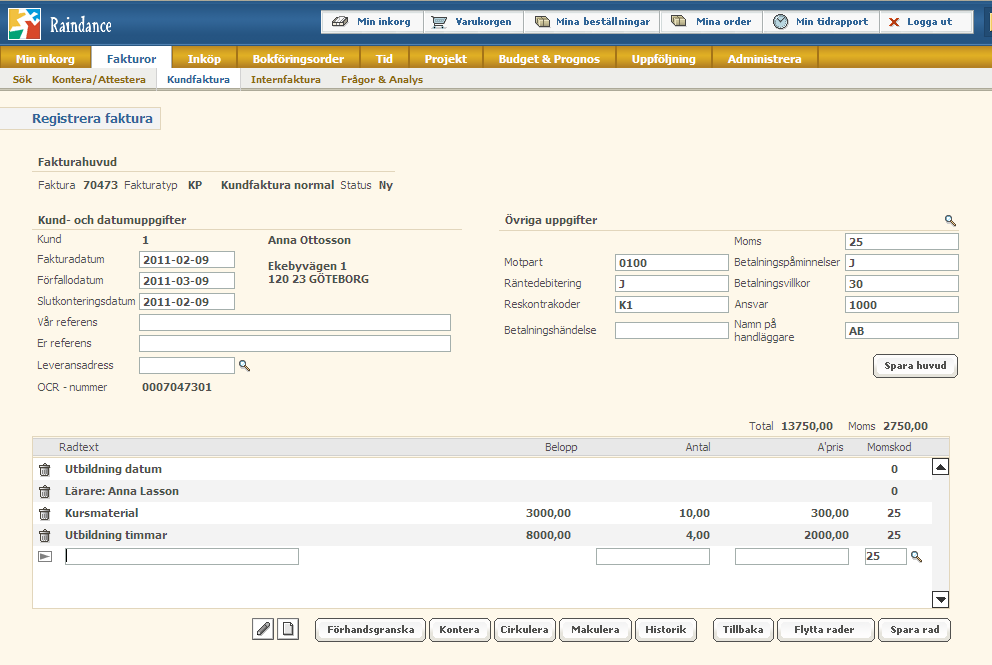Viewport: 992px width, 665px height.
Task: Click the Flytta rader button
Action: (x=824, y=630)
